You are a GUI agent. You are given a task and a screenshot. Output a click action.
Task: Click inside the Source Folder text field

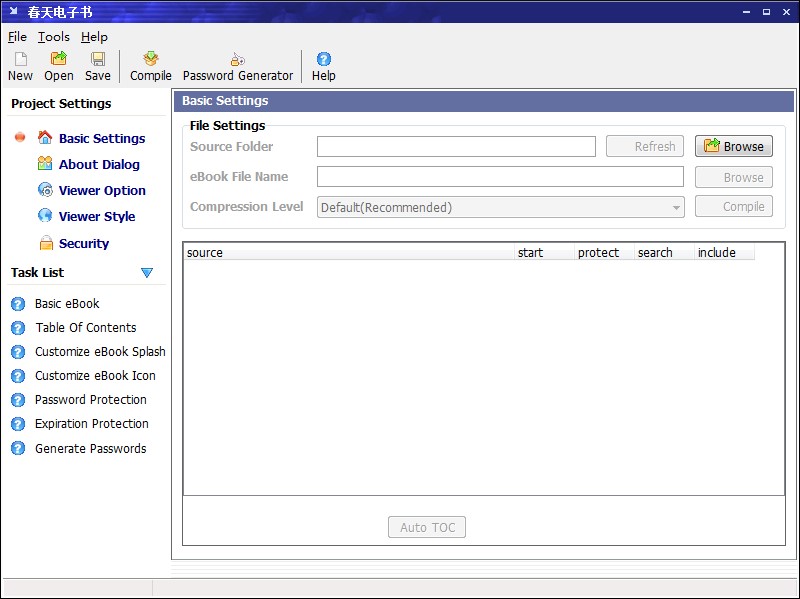456,147
